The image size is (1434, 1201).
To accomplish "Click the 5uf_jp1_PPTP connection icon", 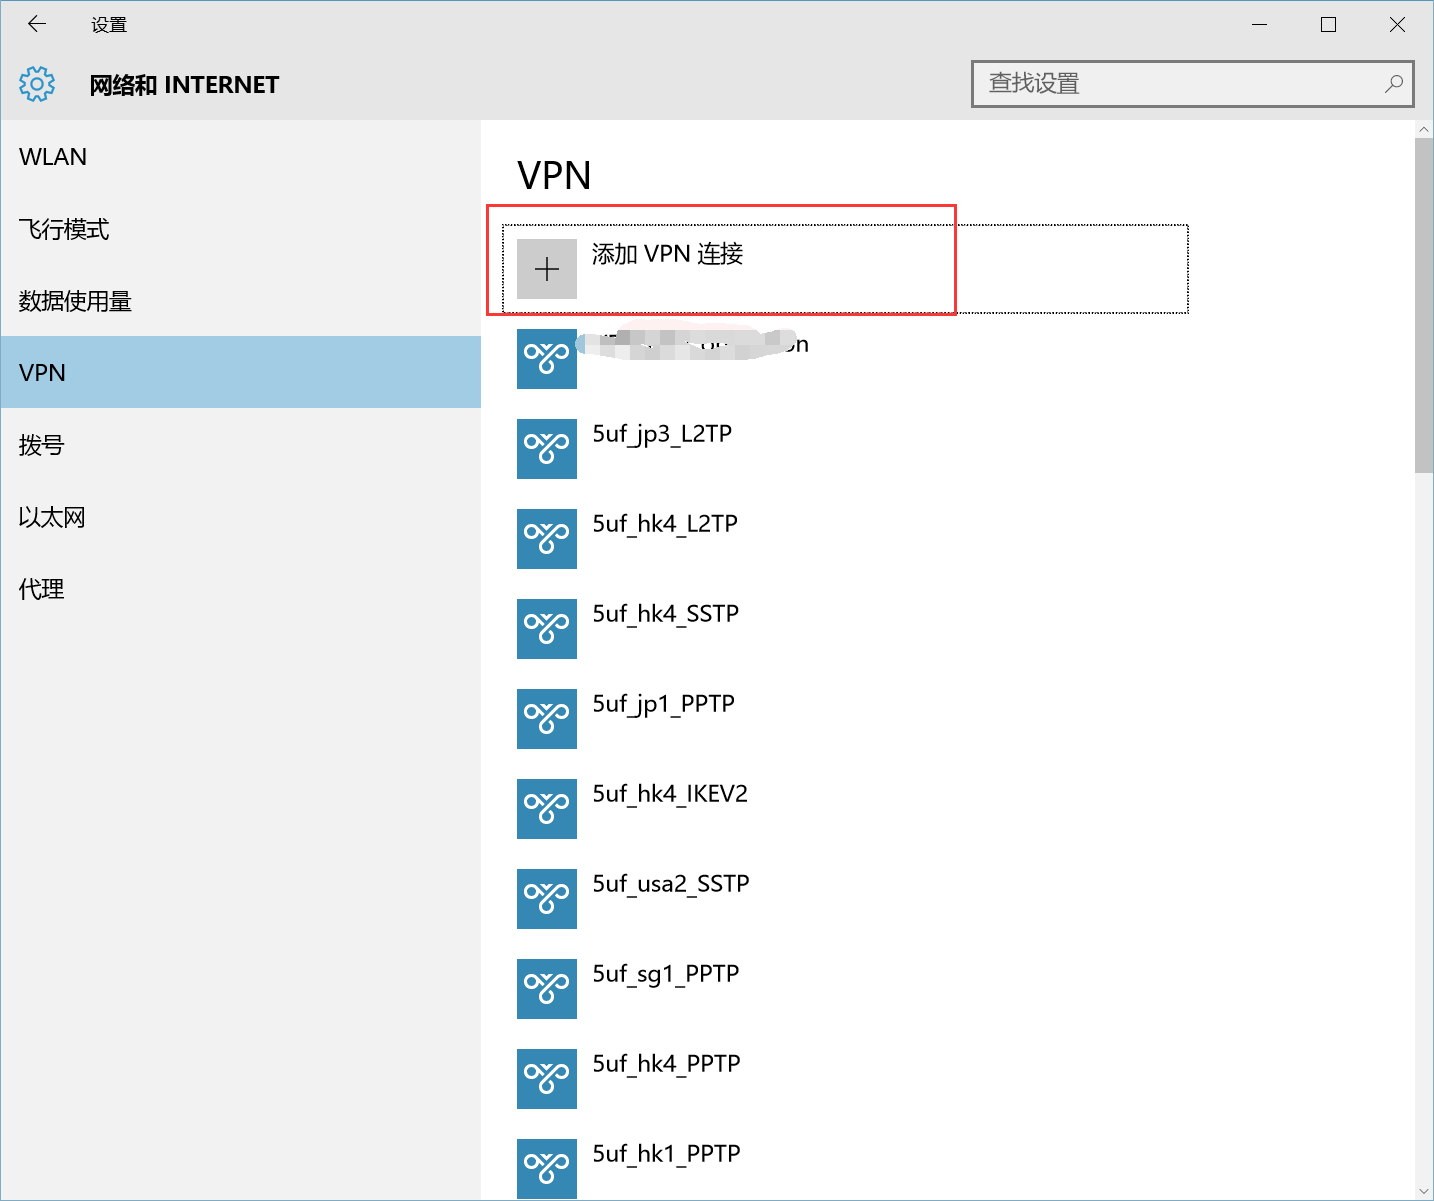I will [x=546, y=719].
